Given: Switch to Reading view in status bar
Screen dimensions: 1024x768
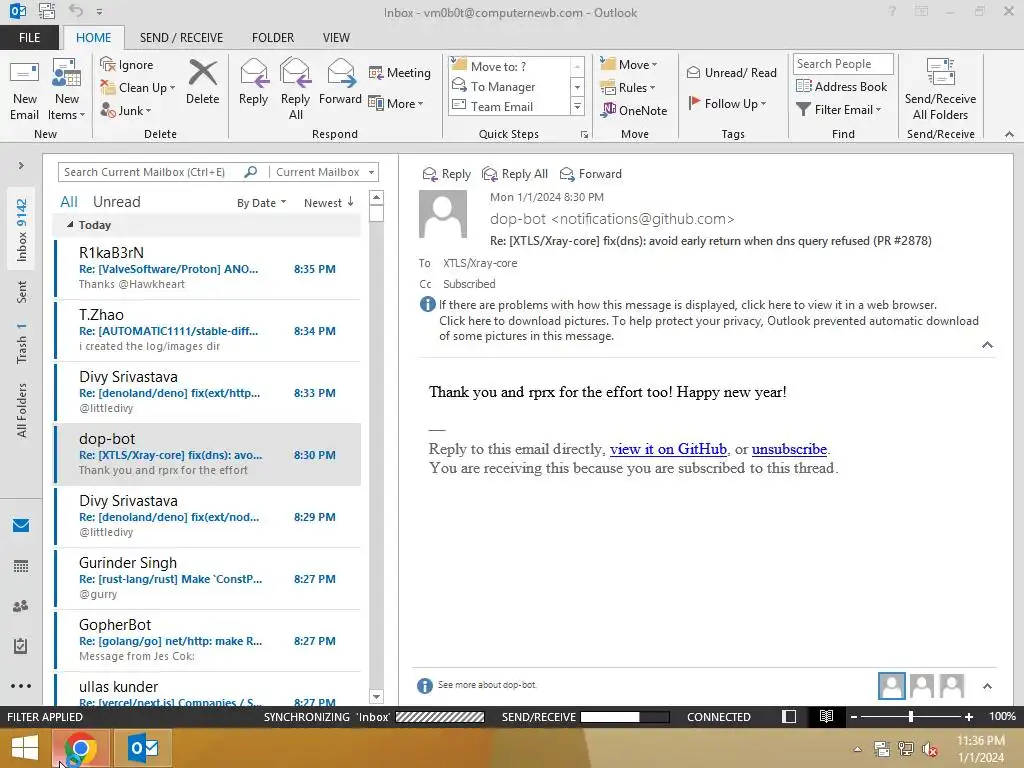Looking at the screenshot, I should (x=826, y=716).
